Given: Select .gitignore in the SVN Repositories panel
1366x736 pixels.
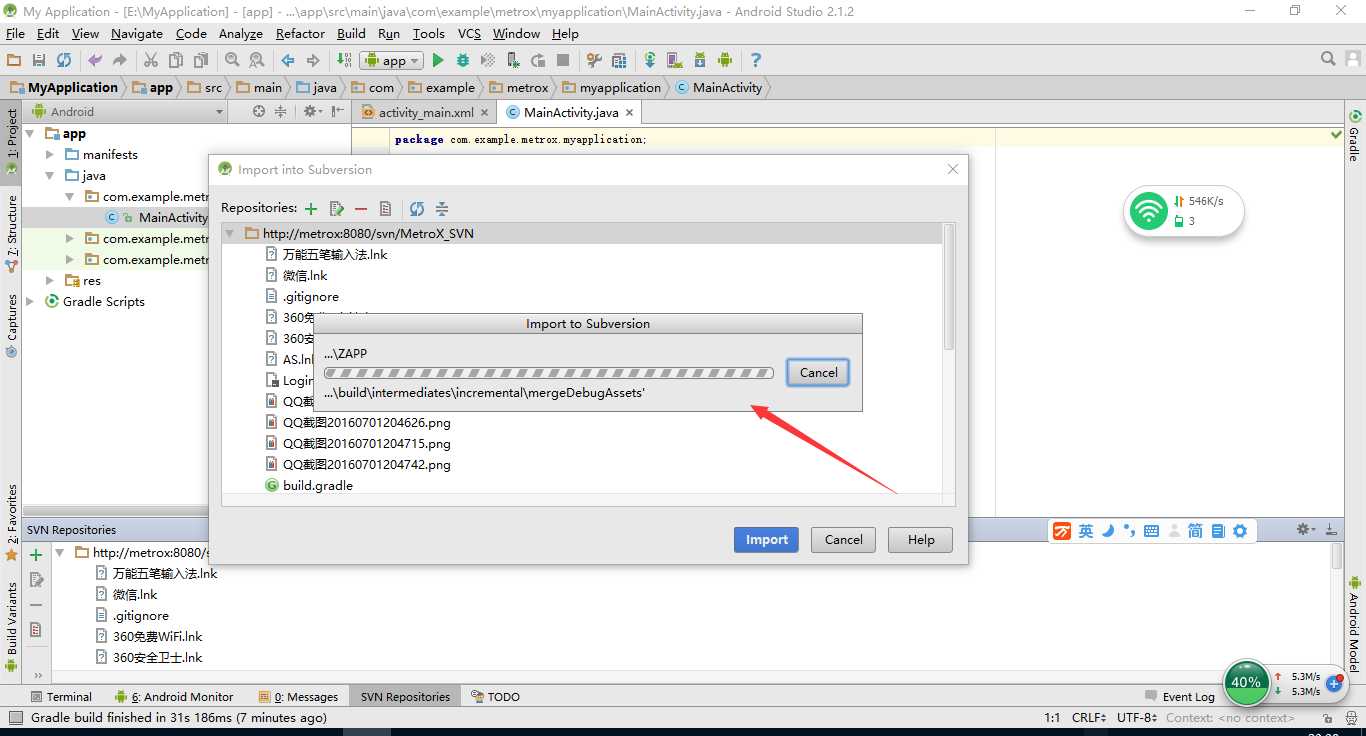Looking at the screenshot, I should [141, 616].
